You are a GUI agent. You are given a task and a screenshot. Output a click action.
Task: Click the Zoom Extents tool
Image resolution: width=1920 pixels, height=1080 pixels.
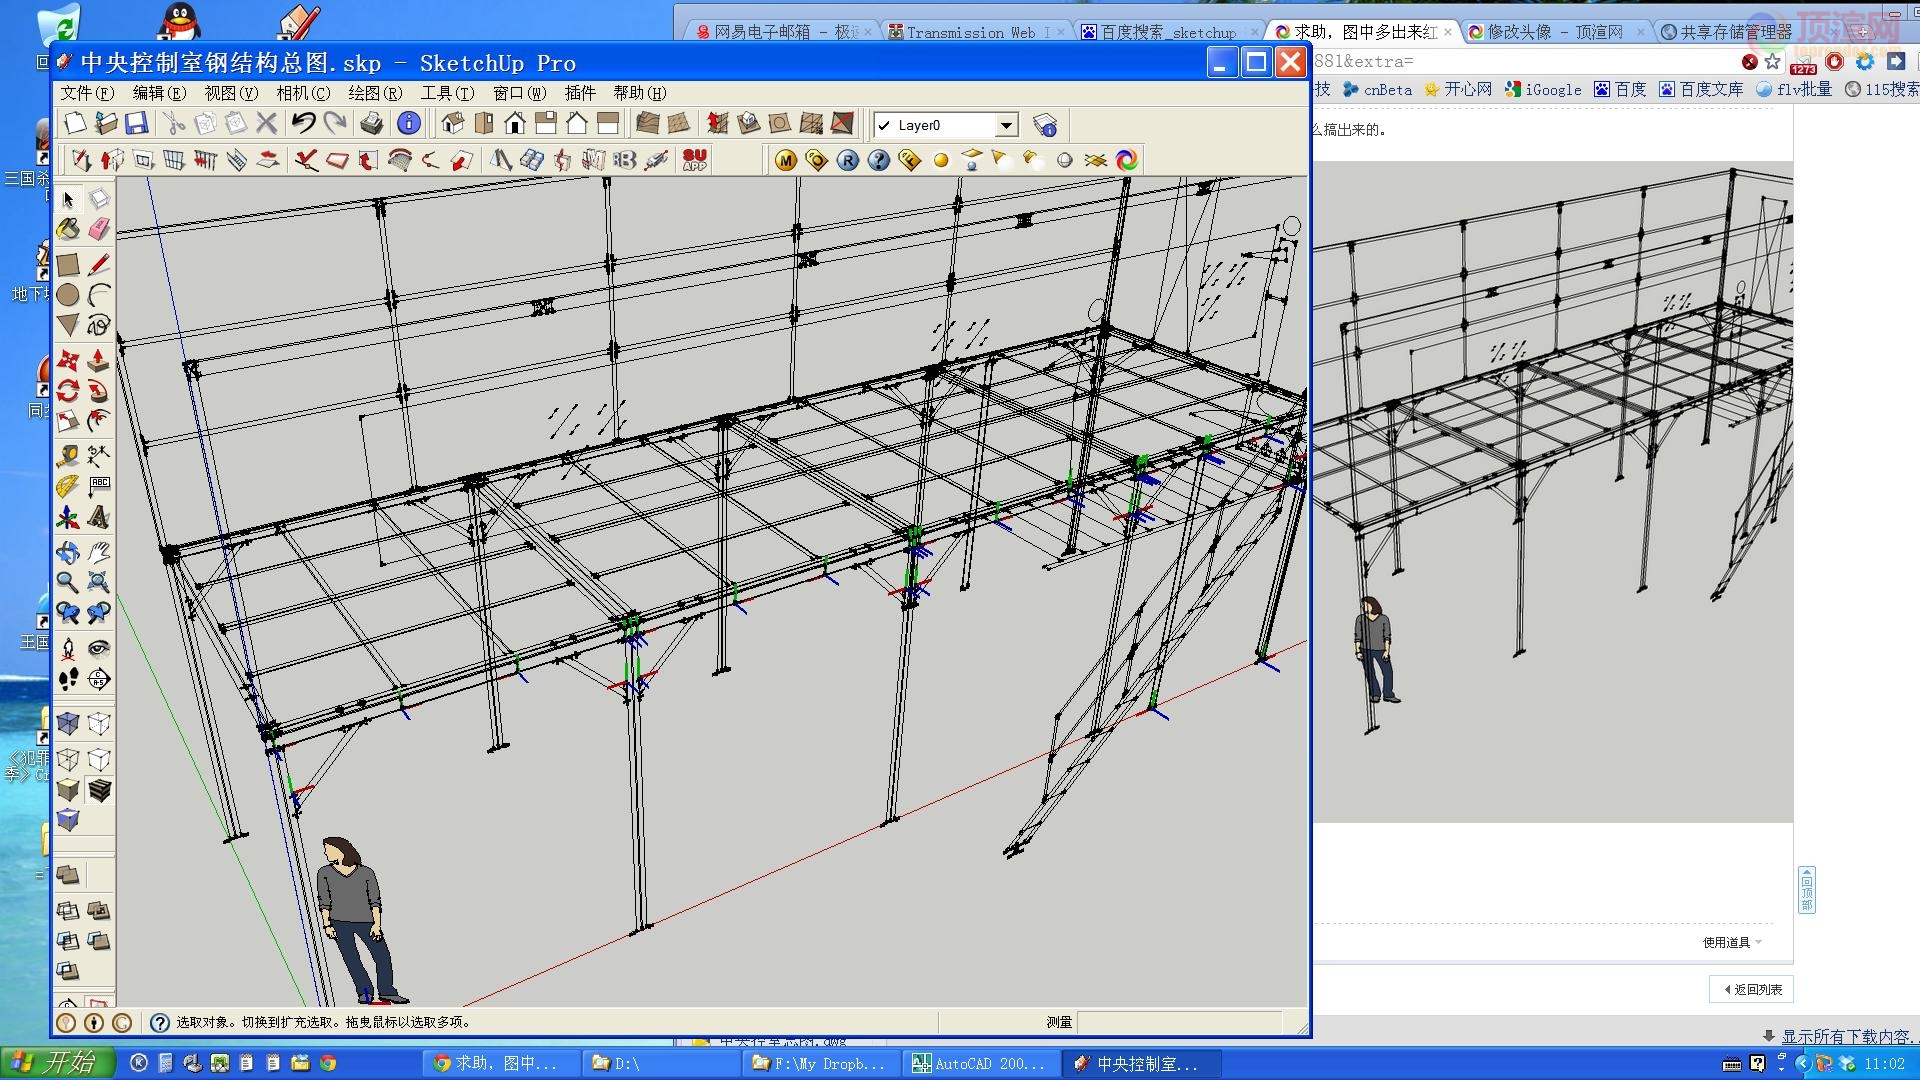(98, 582)
